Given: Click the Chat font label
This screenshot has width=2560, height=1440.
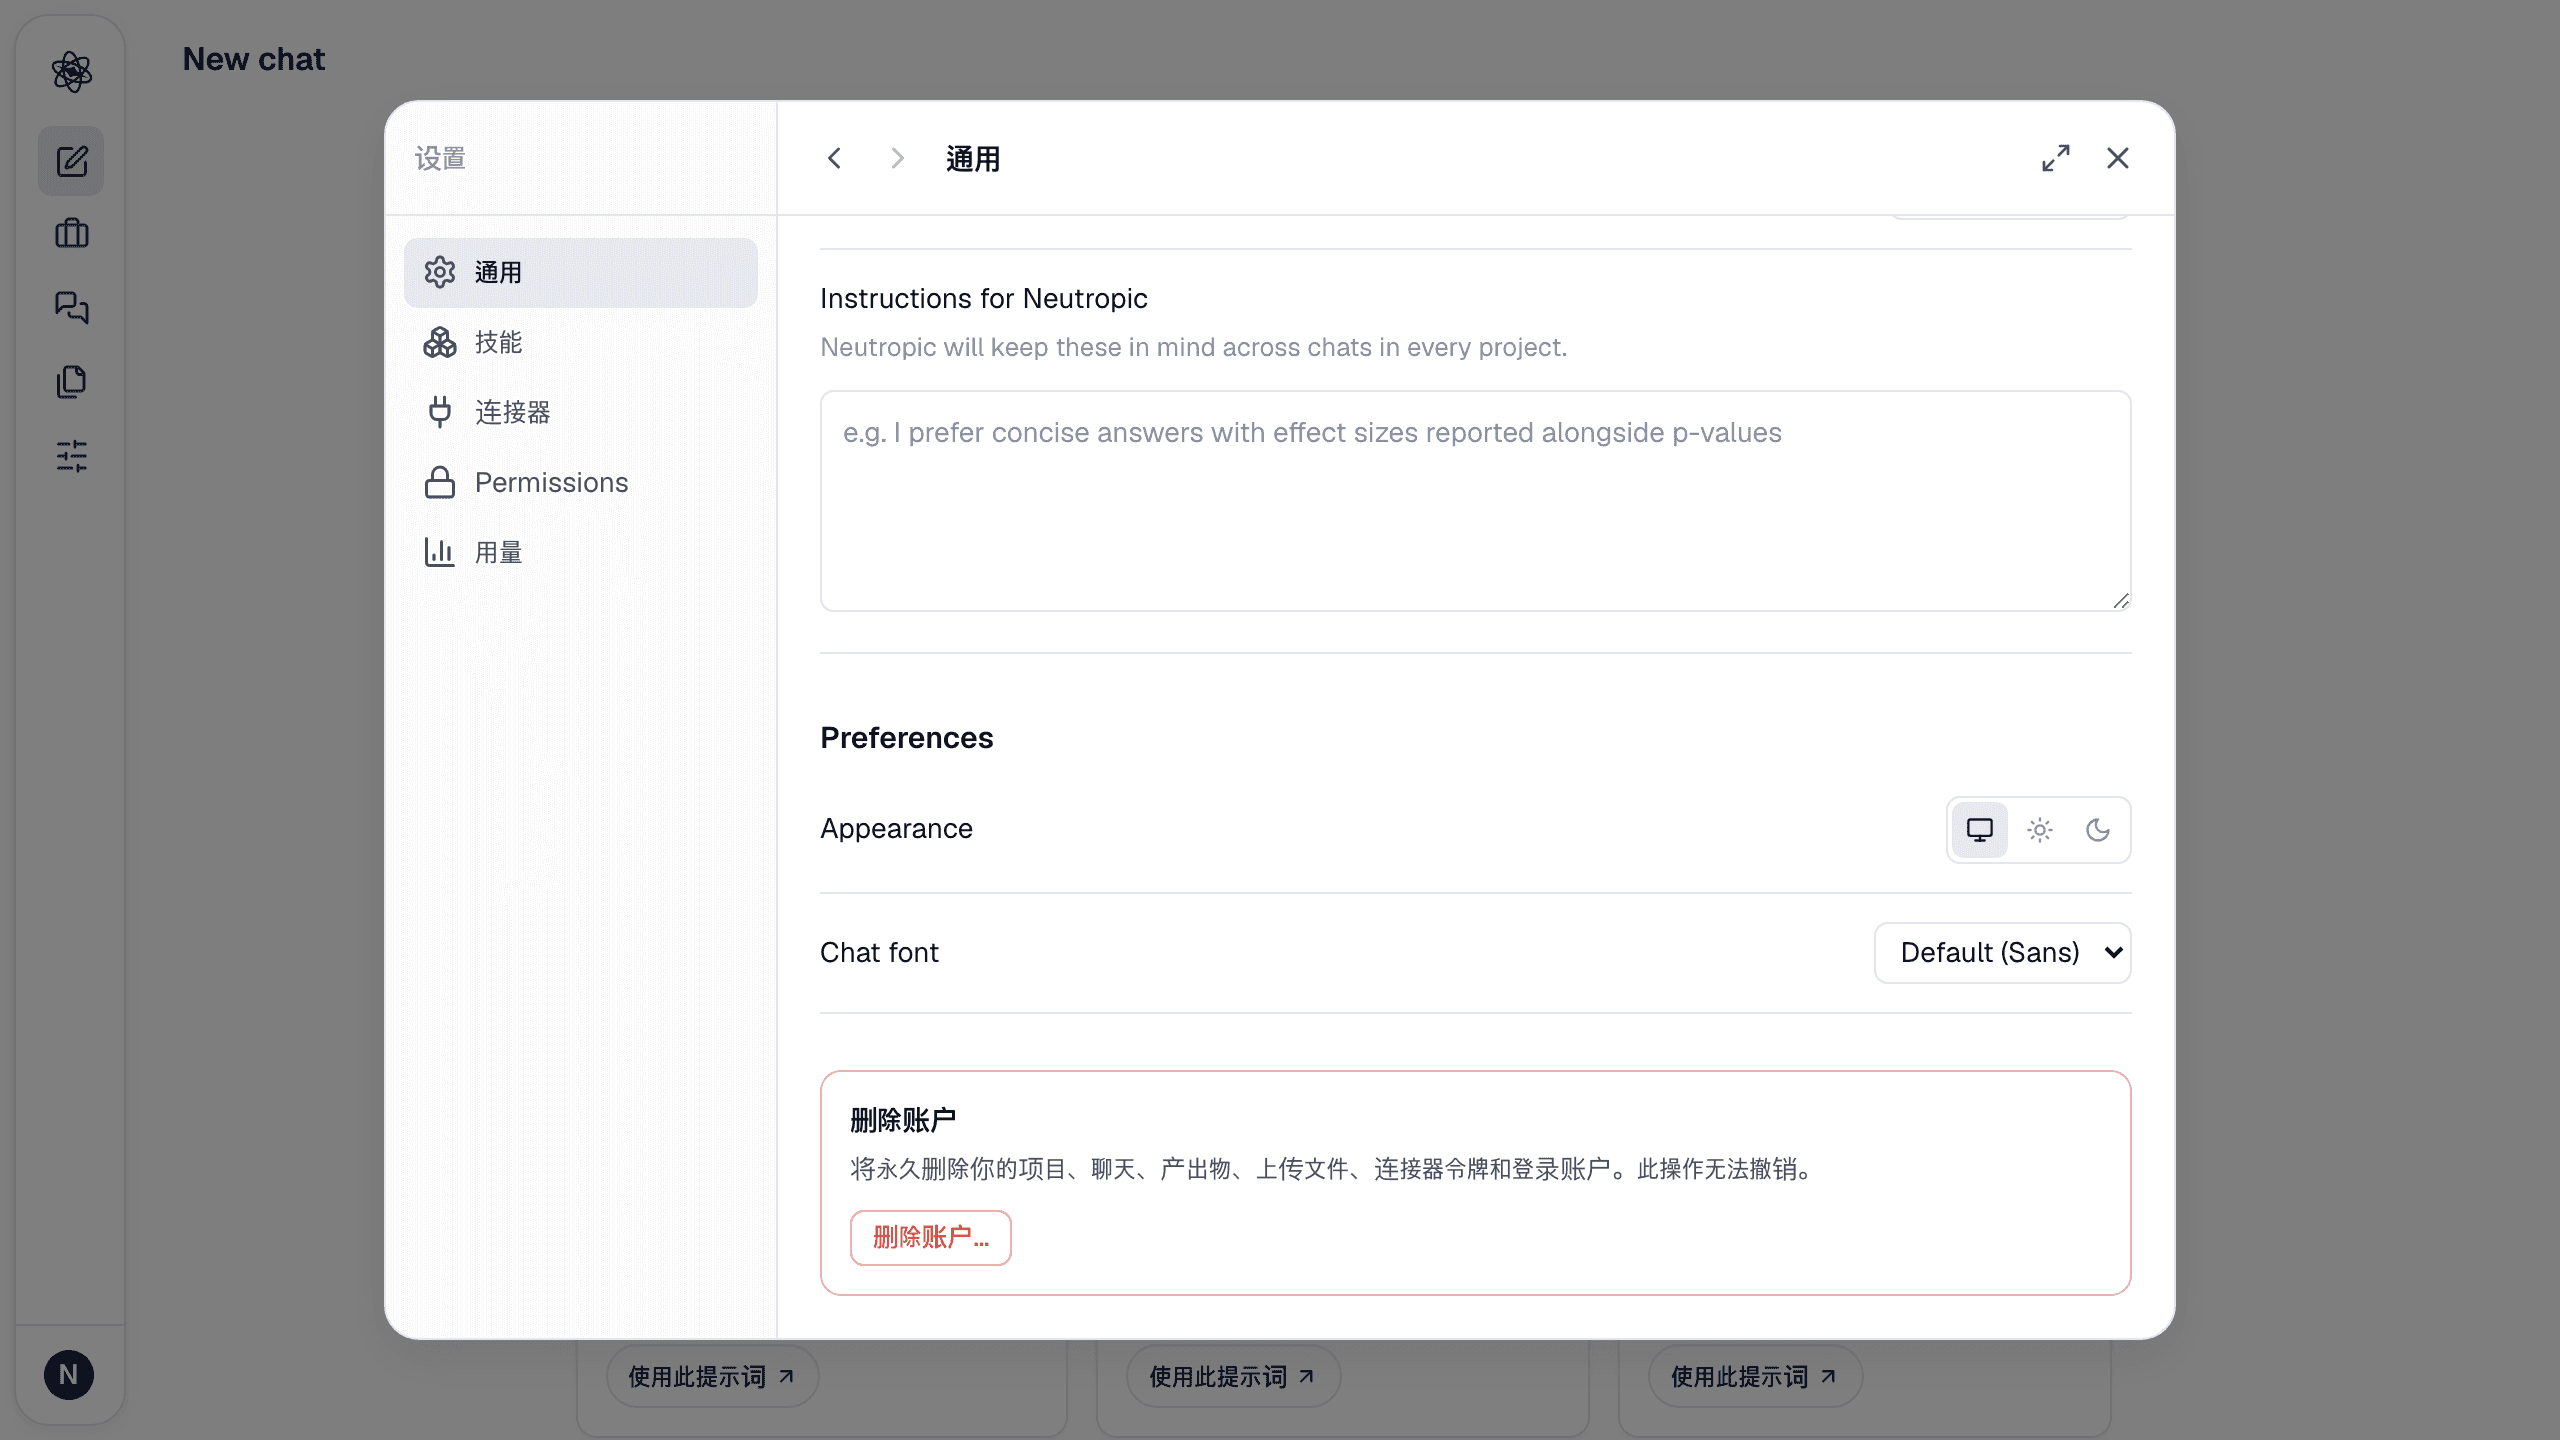Looking at the screenshot, I should coord(880,953).
